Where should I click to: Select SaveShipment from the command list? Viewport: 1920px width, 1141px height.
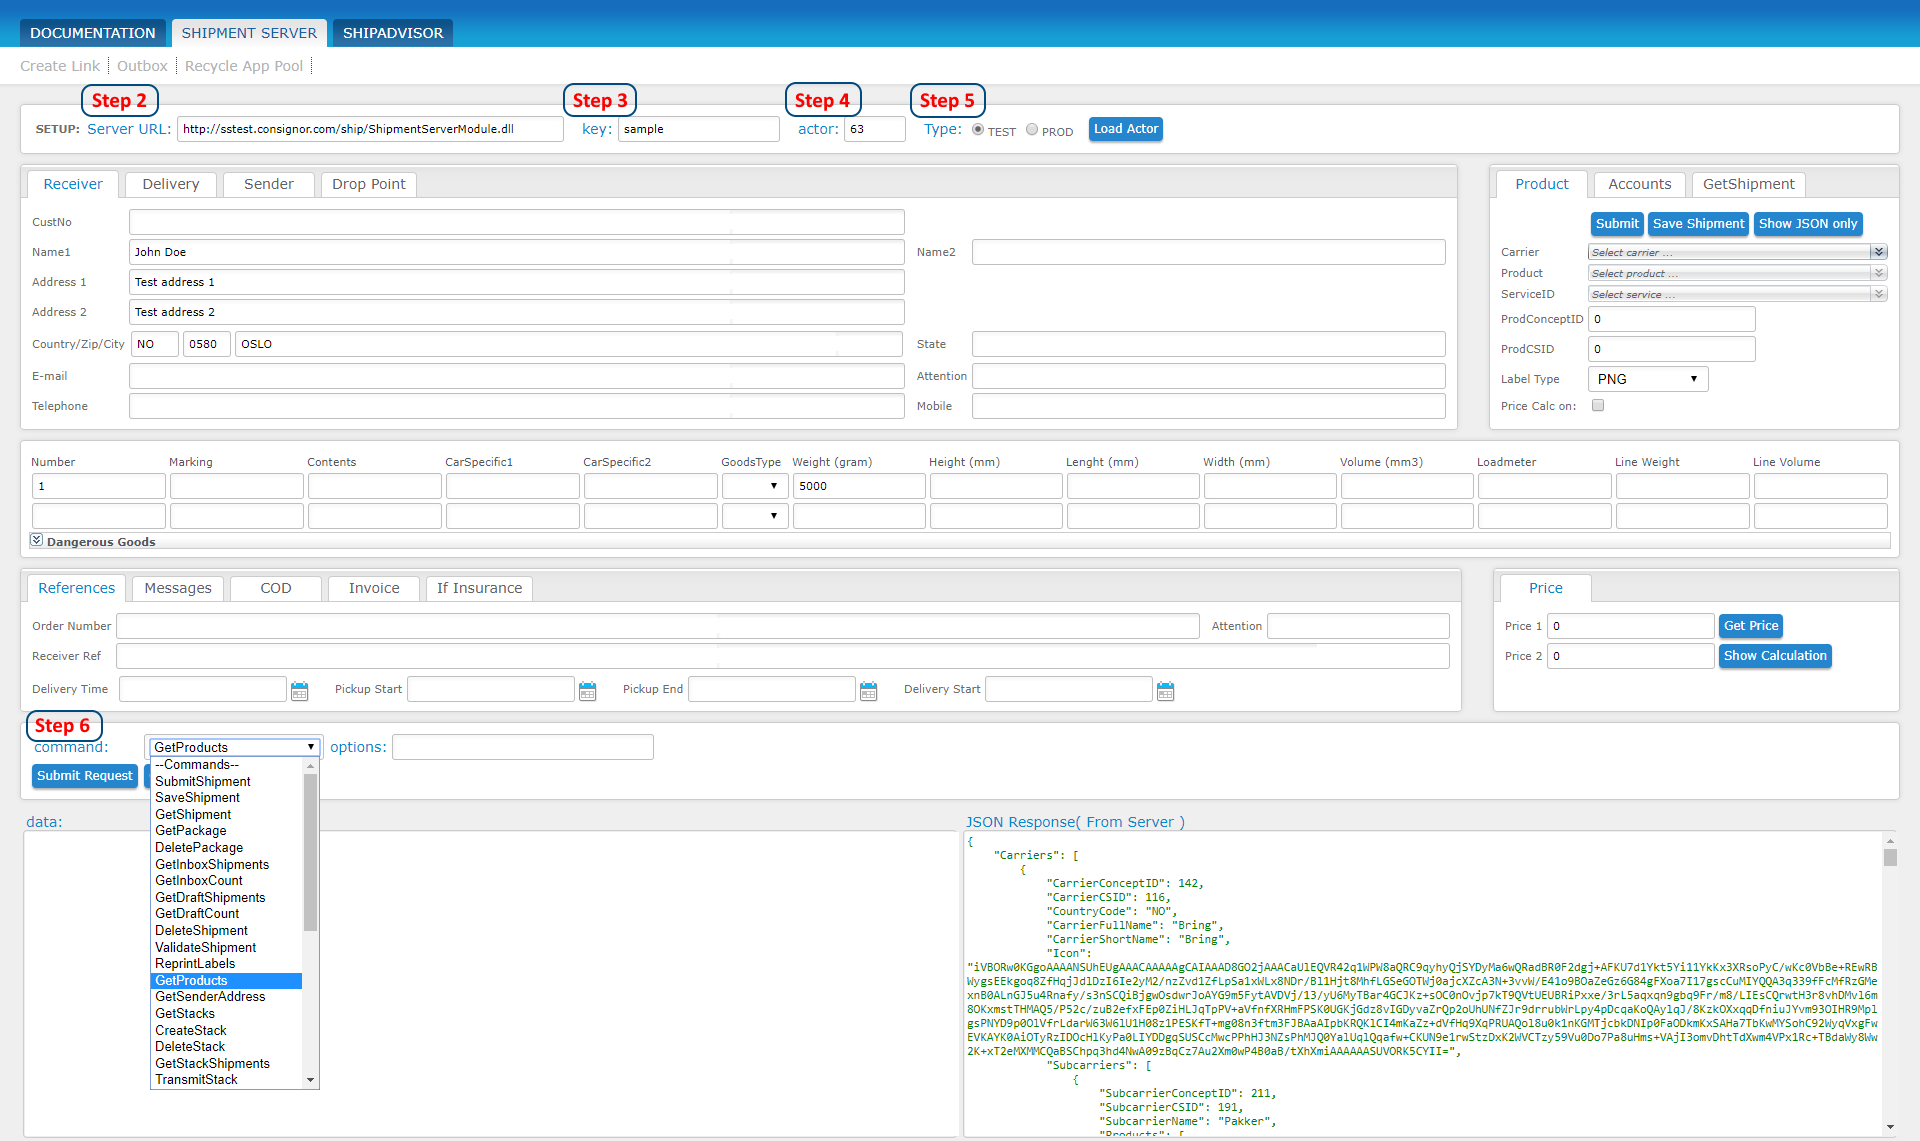pos(226,798)
